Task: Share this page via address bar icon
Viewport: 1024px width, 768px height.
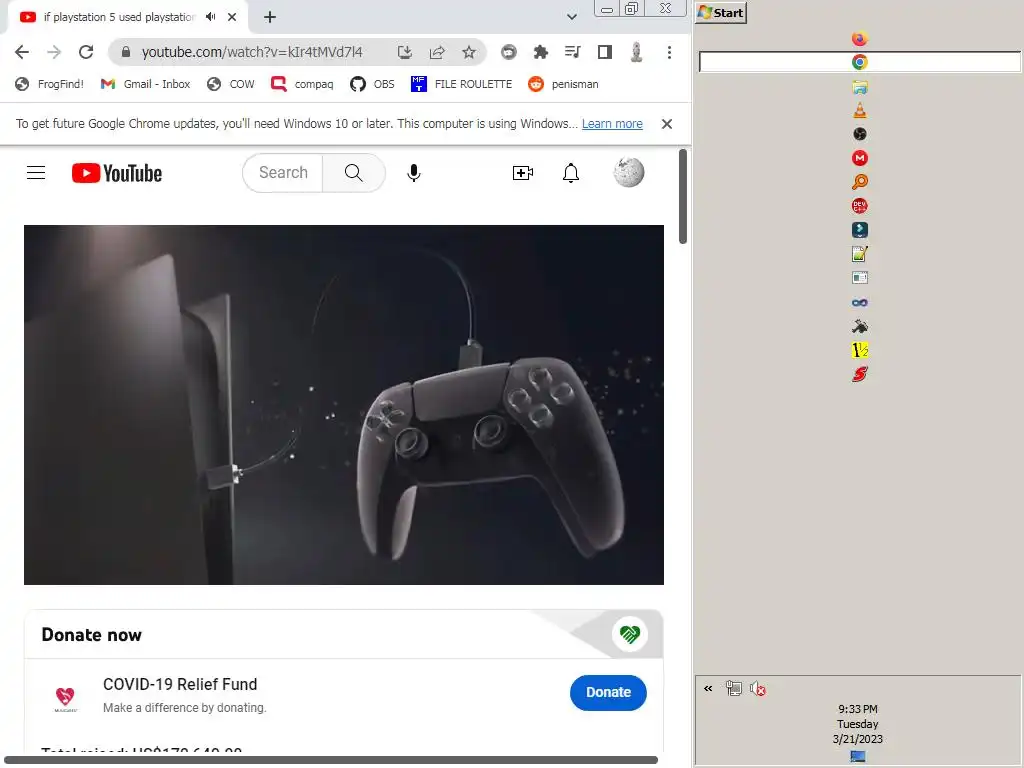Action: coord(437,52)
